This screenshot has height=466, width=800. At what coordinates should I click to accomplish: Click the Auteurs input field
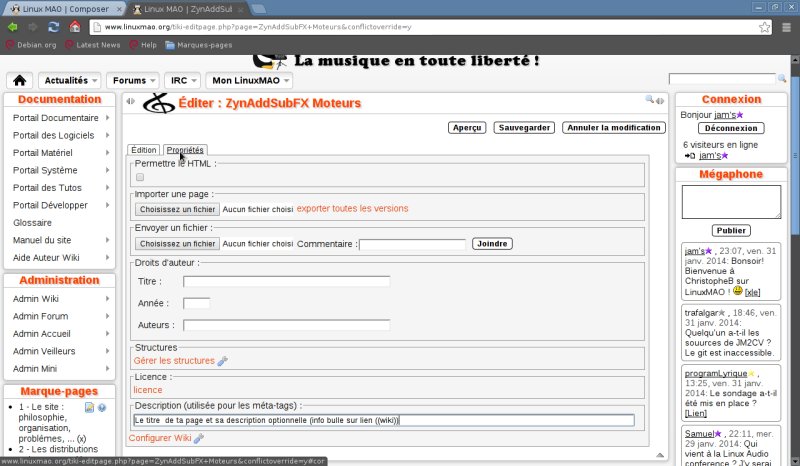pyautogui.click(x=286, y=325)
